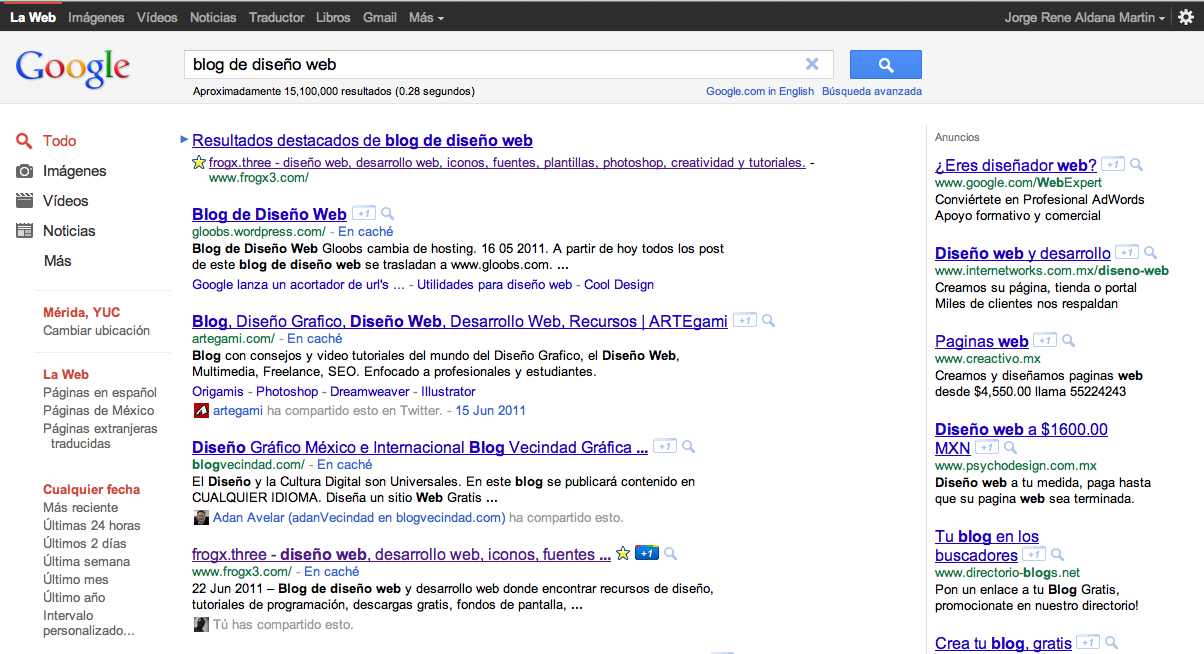Image resolution: width=1204 pixels, height=654 pixels.
Task: Click the Google logo
Action: coord(73,67)
